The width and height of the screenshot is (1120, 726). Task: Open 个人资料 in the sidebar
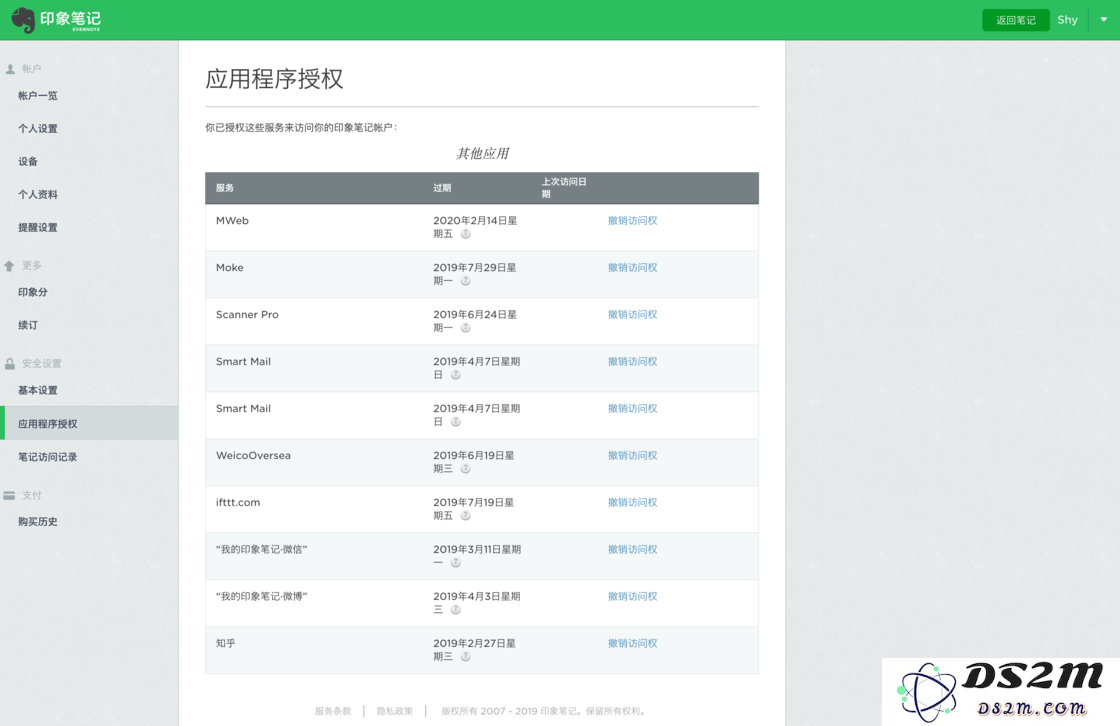pyautogui.click(x=38, y=194)
